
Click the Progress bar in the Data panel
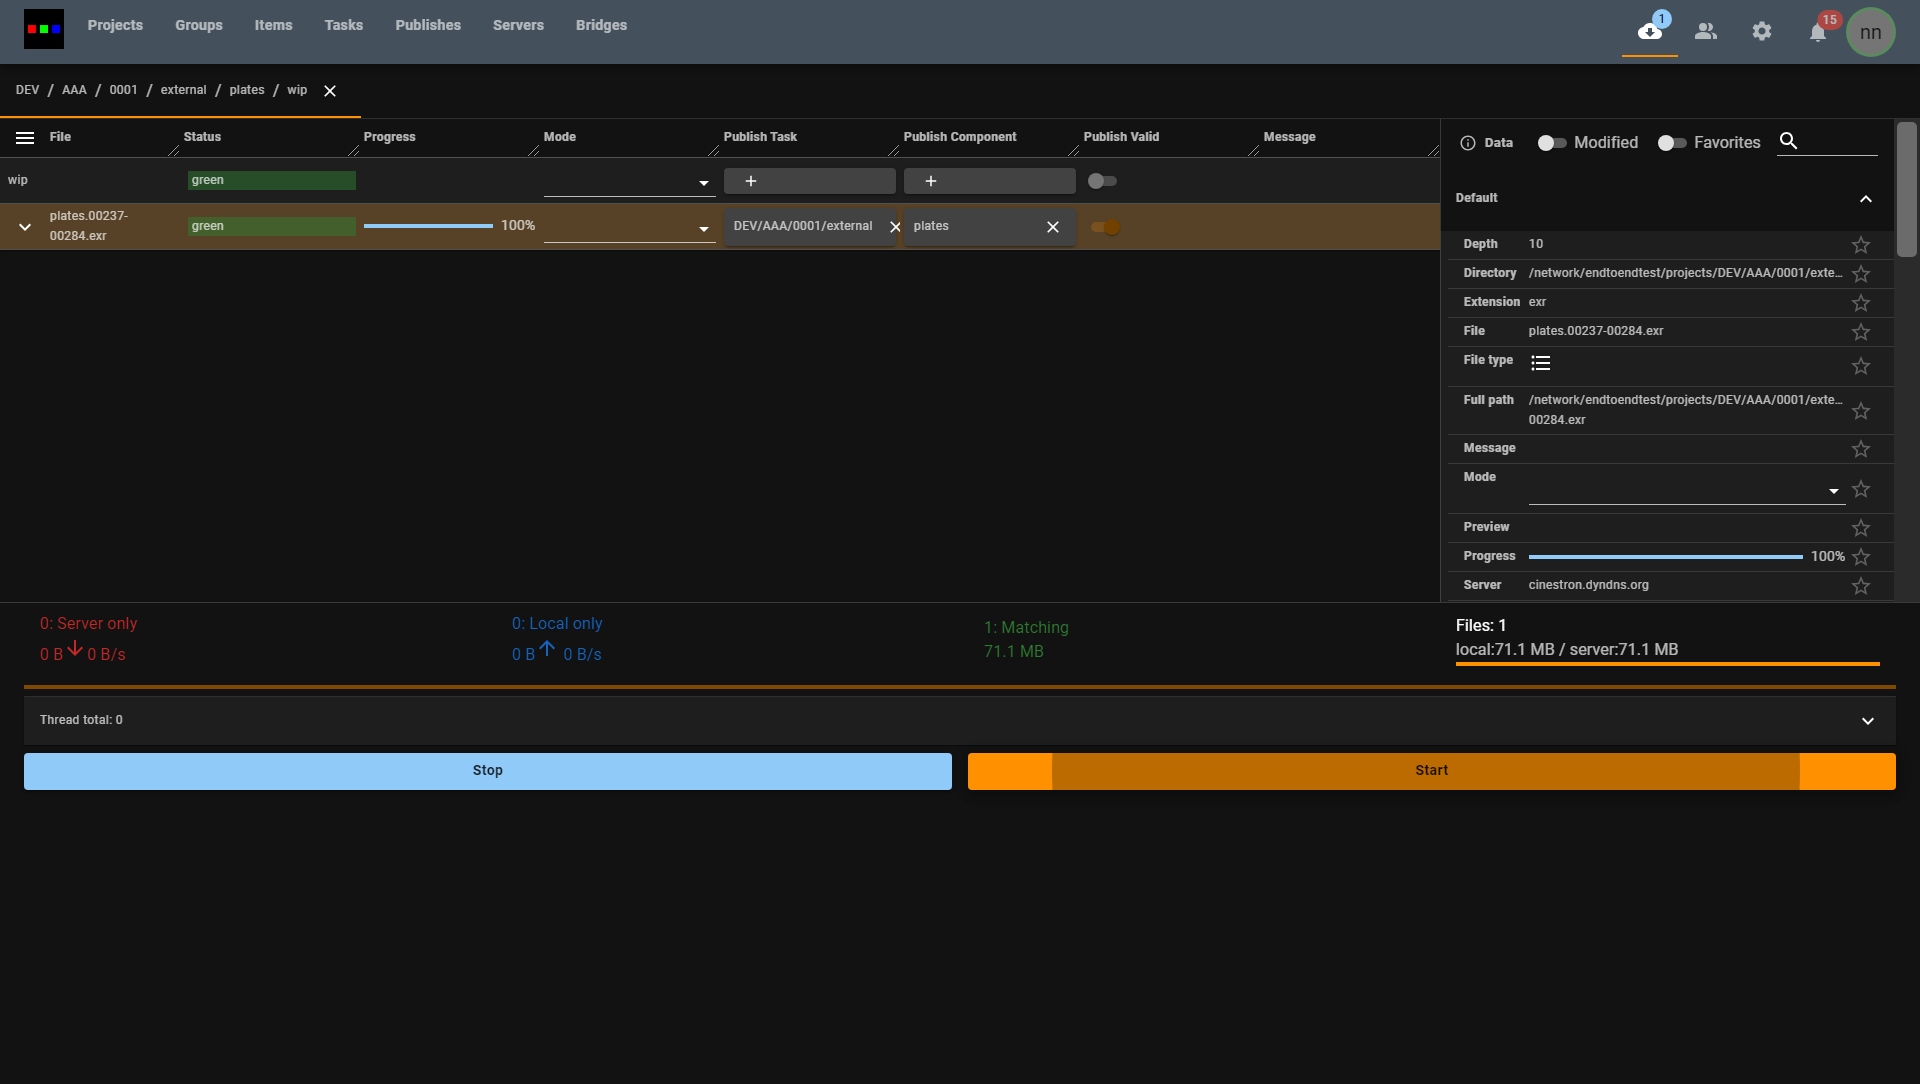(1665, 557)
